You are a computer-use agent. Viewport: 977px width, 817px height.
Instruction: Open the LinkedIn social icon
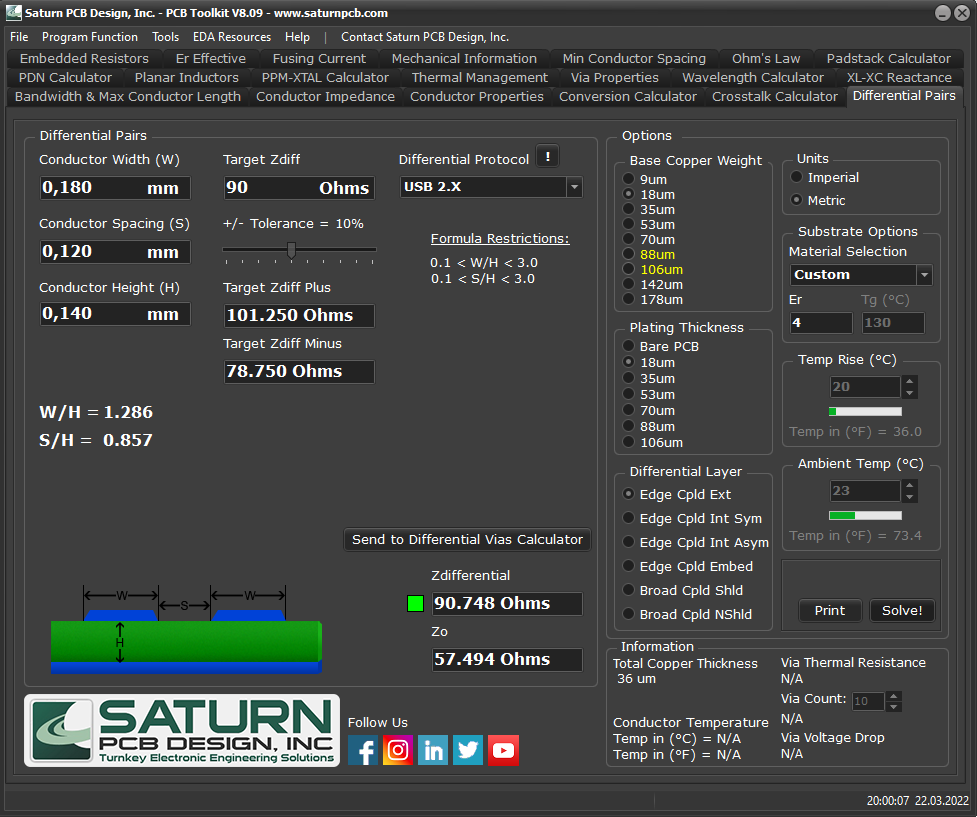[432, 750]
